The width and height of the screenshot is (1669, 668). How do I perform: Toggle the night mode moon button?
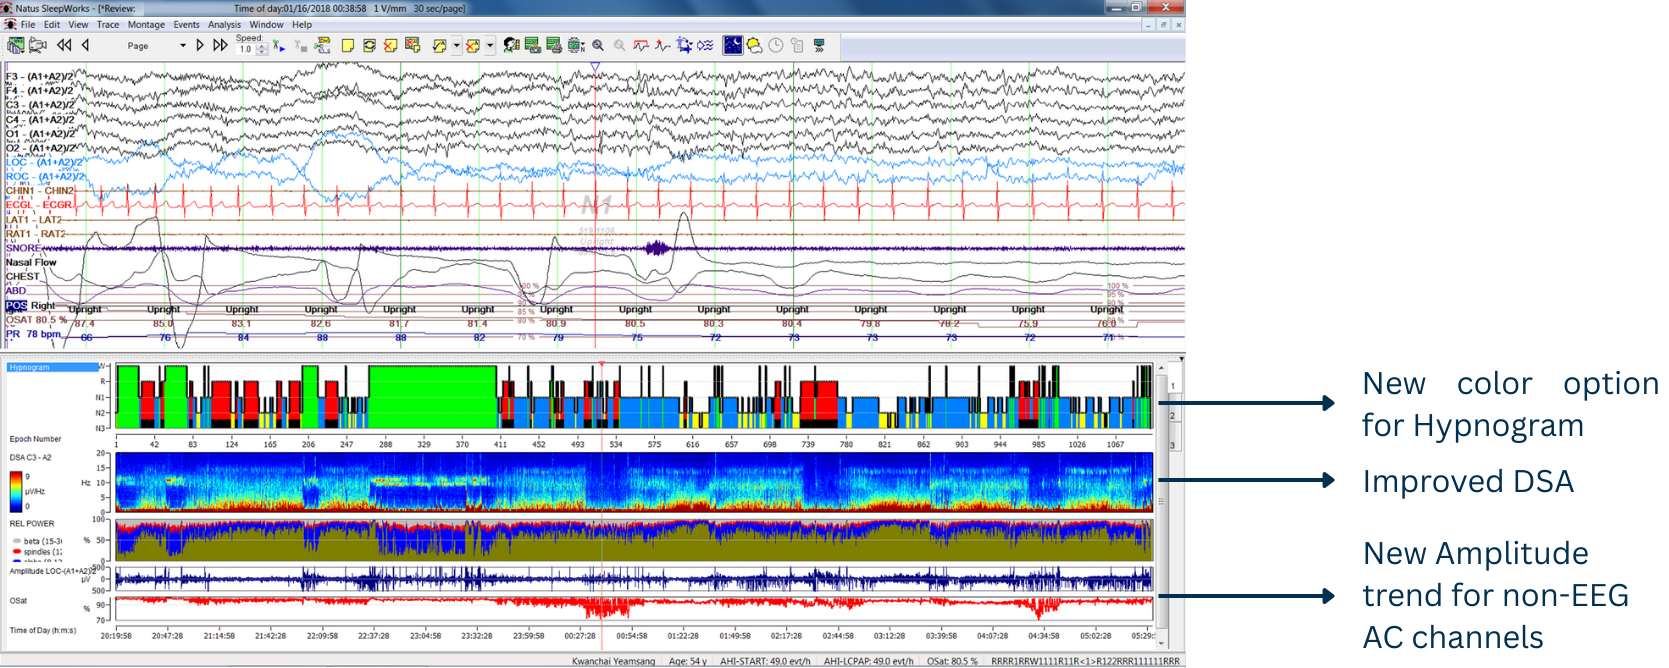[x=733, y=45]
